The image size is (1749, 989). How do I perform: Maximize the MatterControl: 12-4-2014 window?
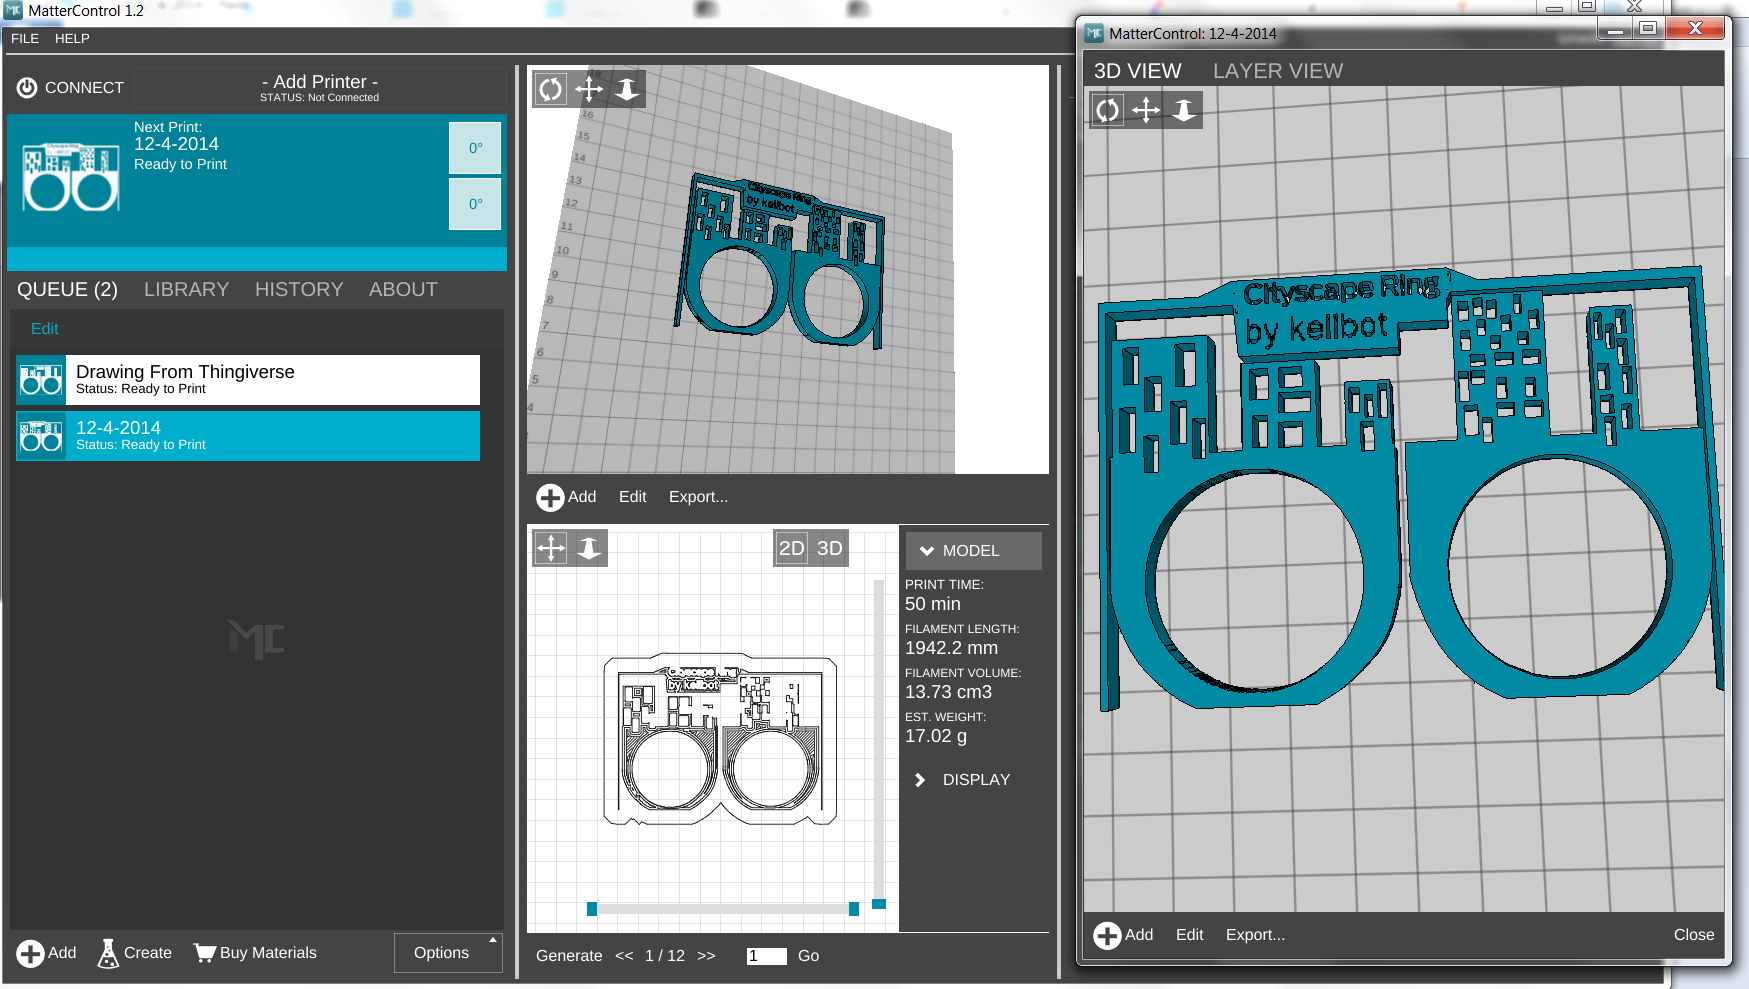pyautogui.click(x=1648, y=28)
